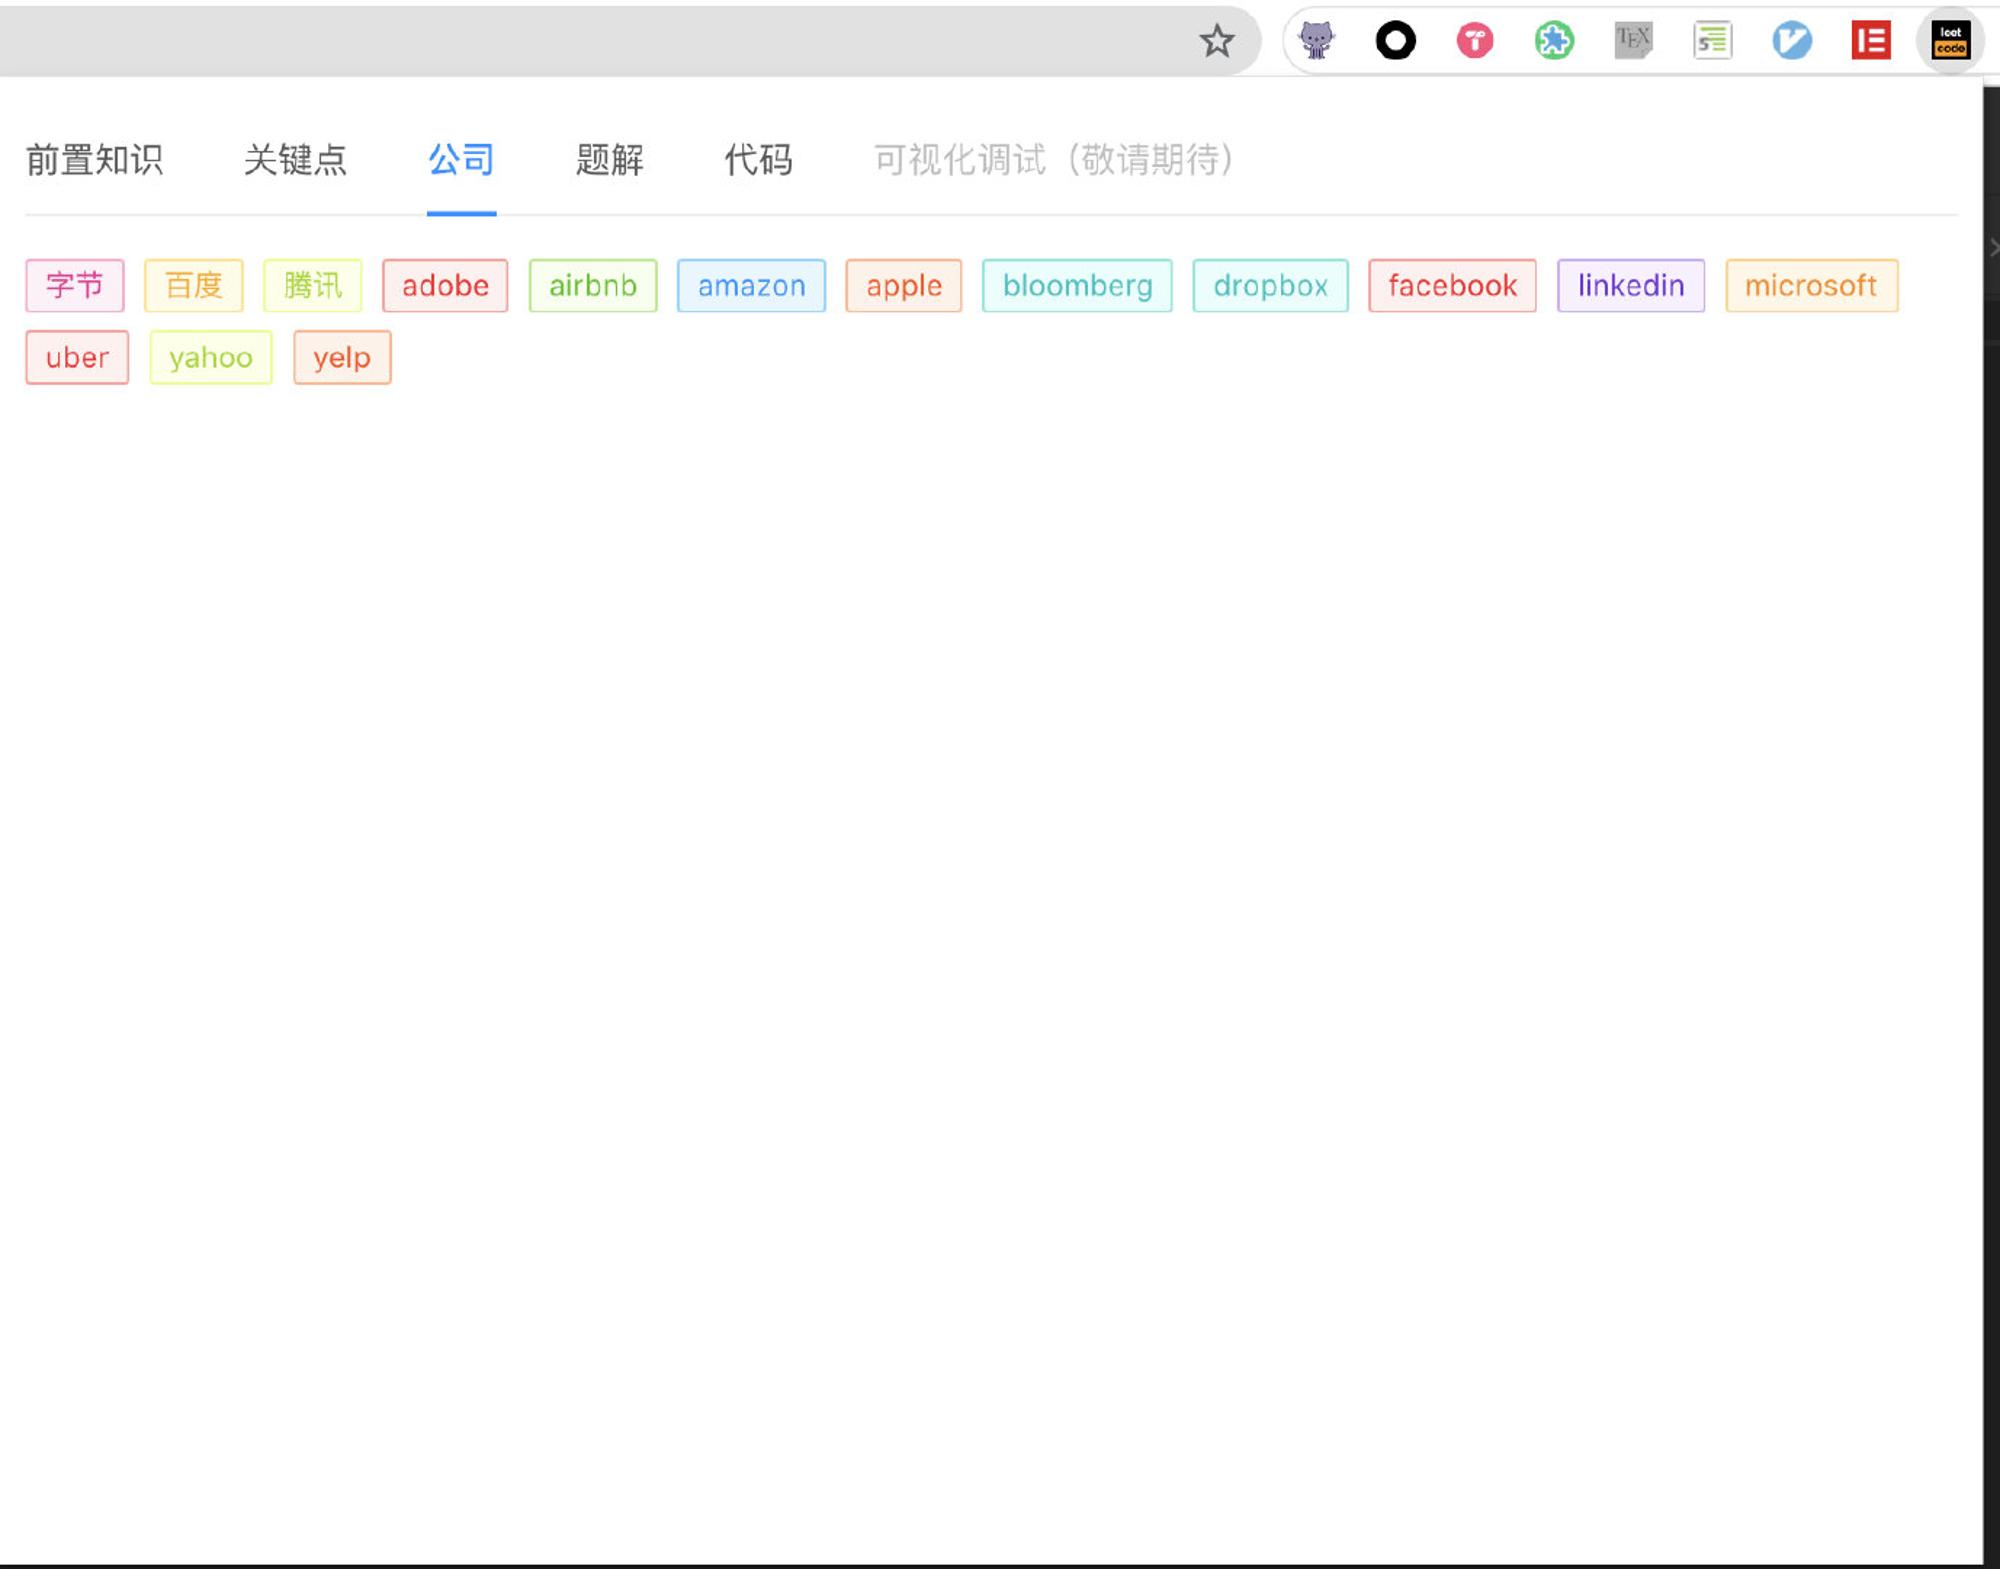Open the 代码 tab
Screen dimensions: 2000x1569
pyautogui.click(x=758, y=160)
